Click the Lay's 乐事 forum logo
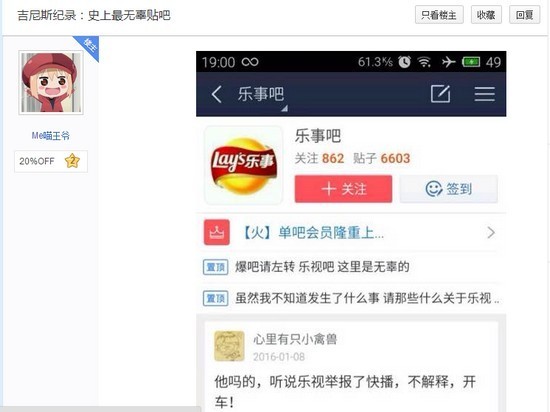 [x=243, y=165]
